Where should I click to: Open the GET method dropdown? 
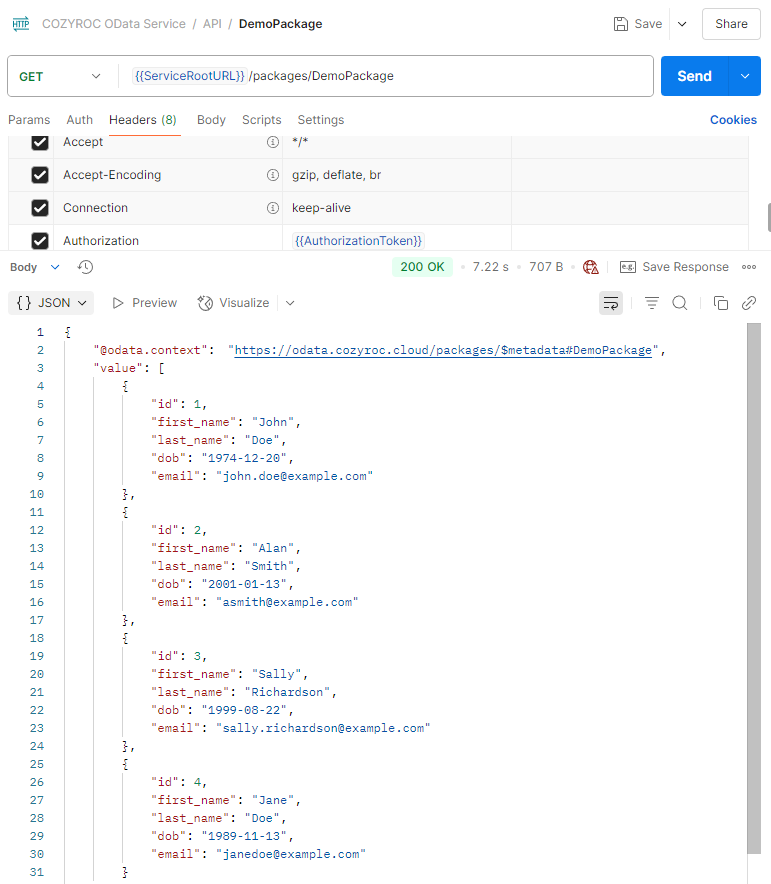[60, 76]
